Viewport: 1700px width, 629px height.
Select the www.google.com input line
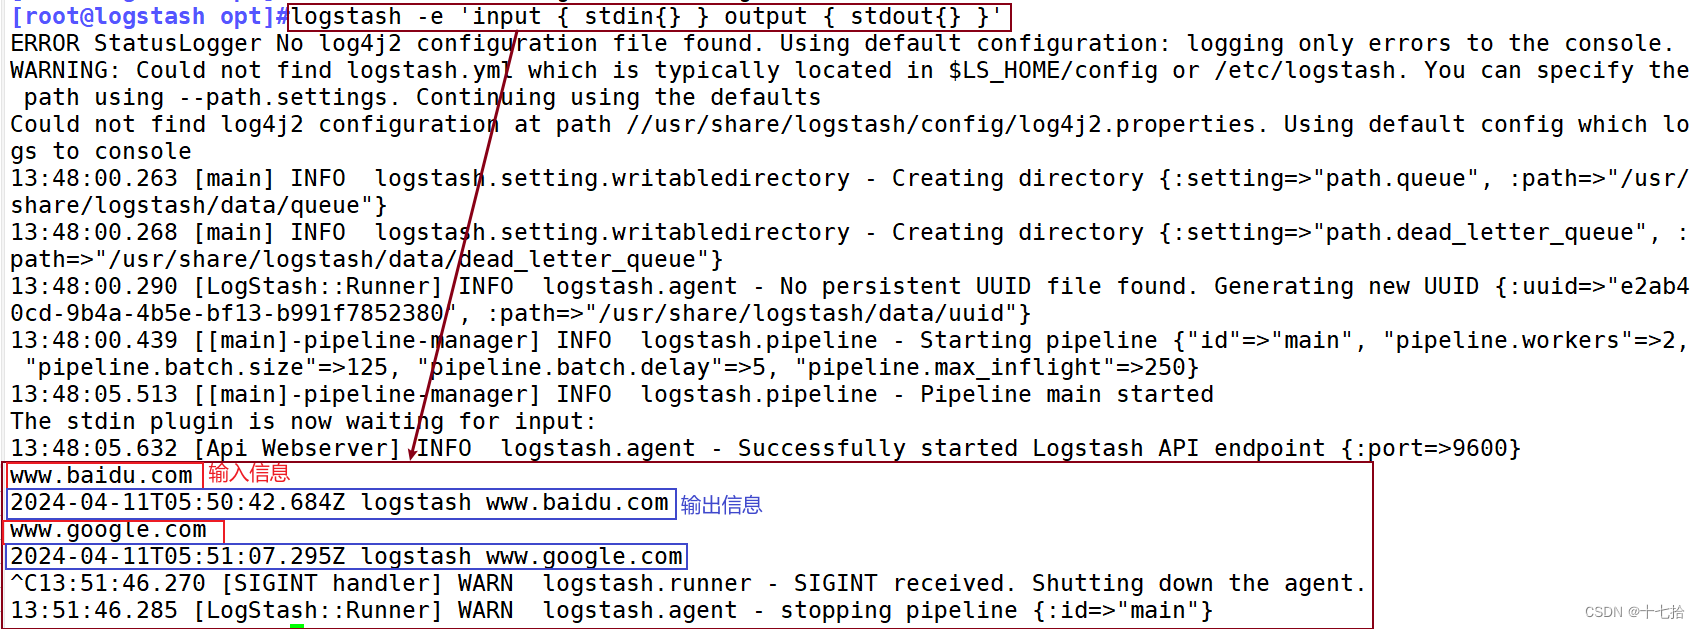pyautogui.click(x=109, y=530)
